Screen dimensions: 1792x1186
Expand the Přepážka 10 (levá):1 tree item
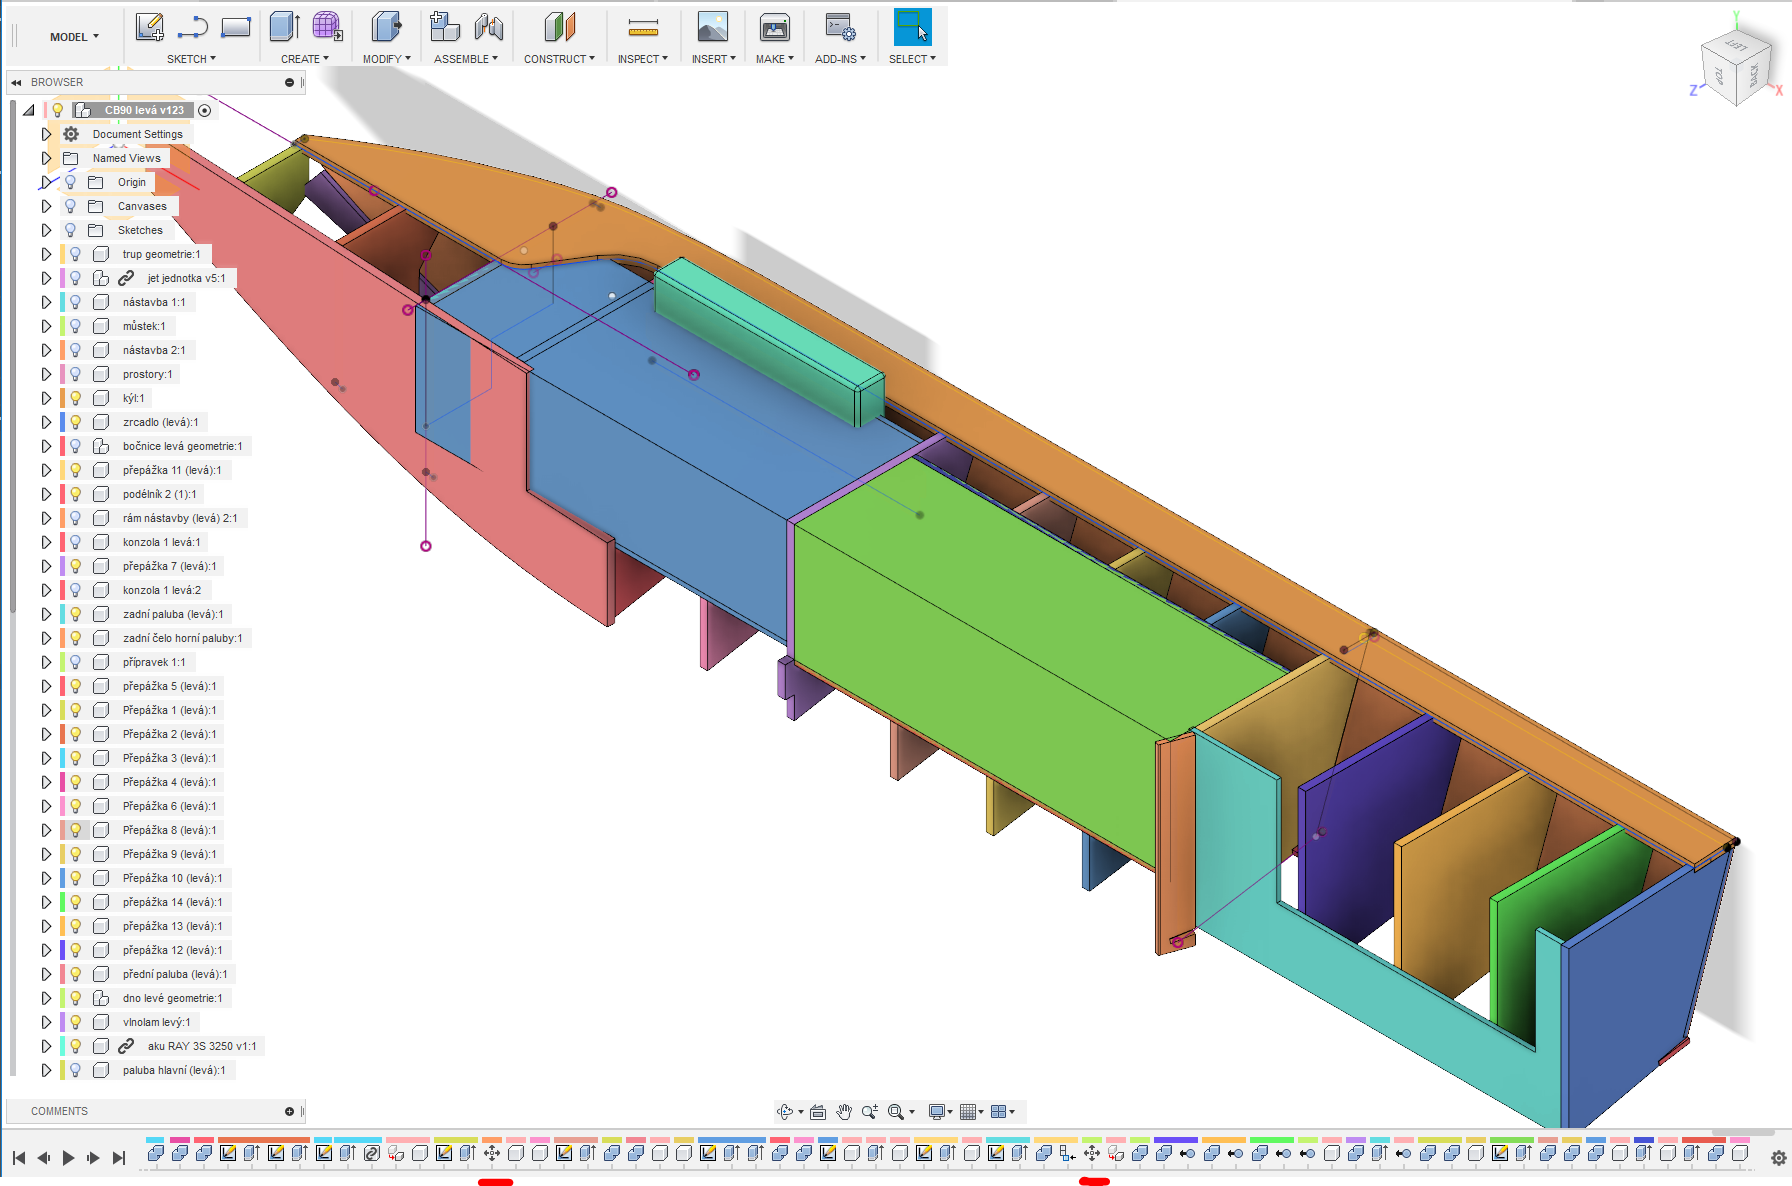[x=46, y=878]
